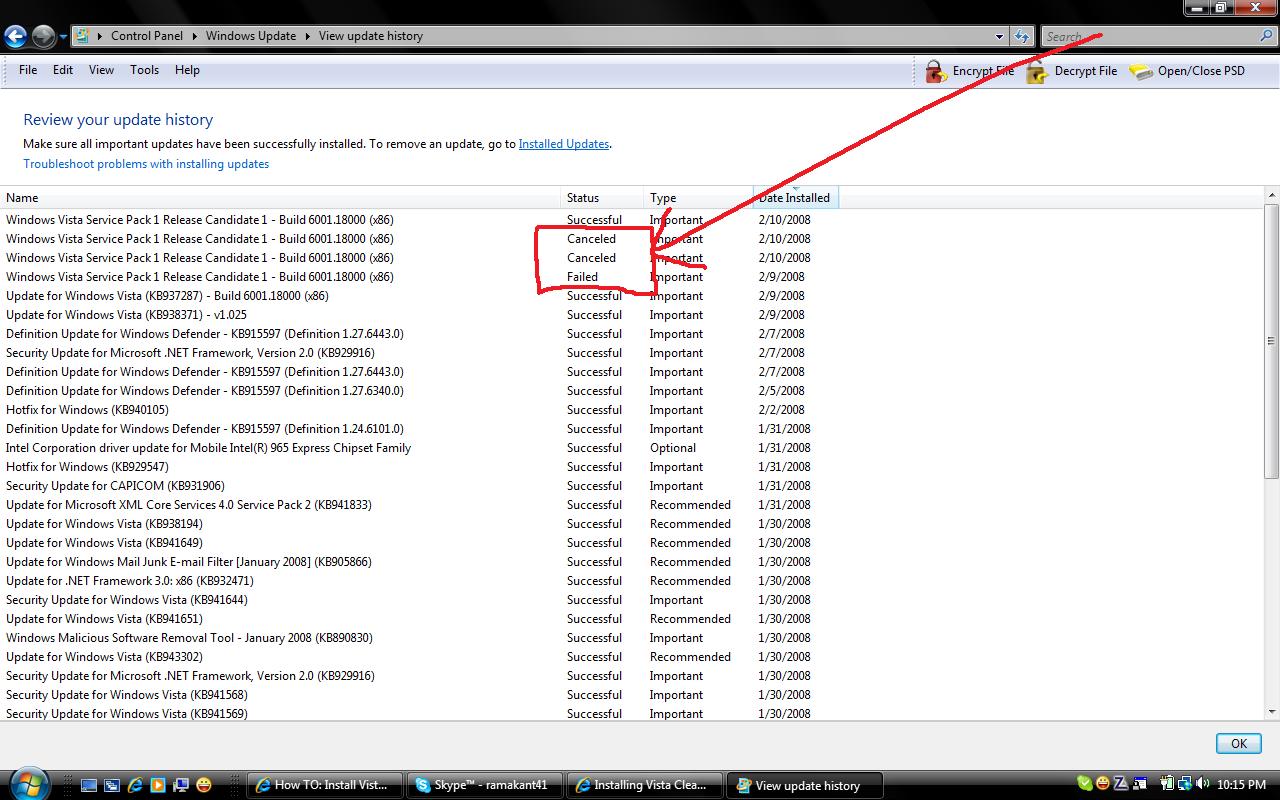1280x800 pixels.
Task: Open the Tools menu
Action: point(144,70)
